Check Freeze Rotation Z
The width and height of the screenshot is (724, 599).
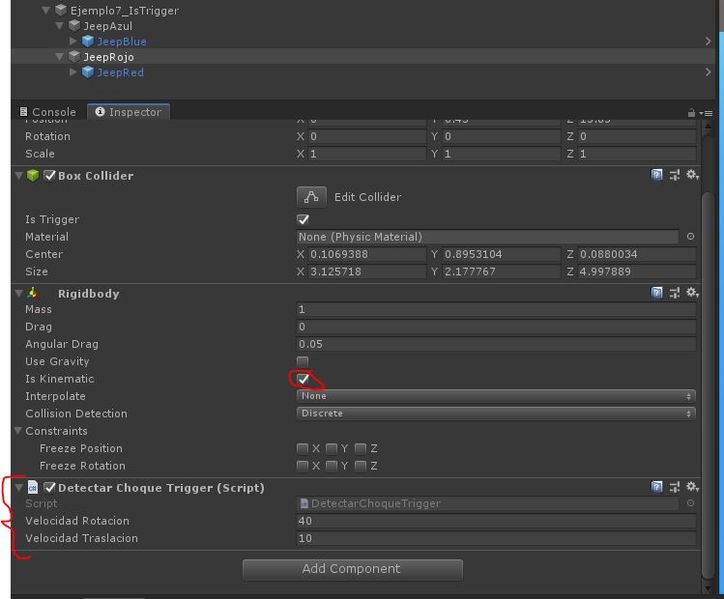[x=361, y=466]
